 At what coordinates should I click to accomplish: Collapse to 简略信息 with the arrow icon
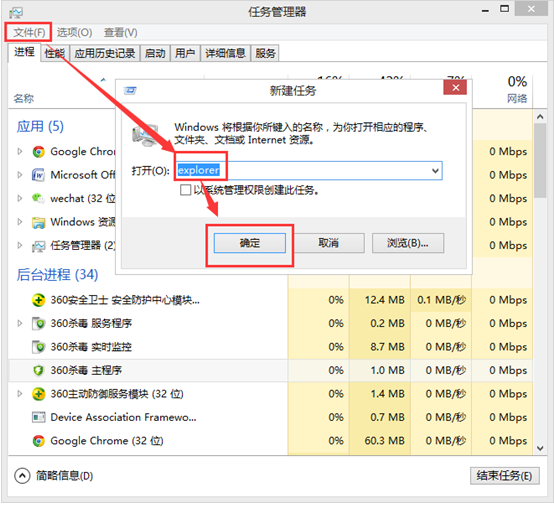(22, 476)
